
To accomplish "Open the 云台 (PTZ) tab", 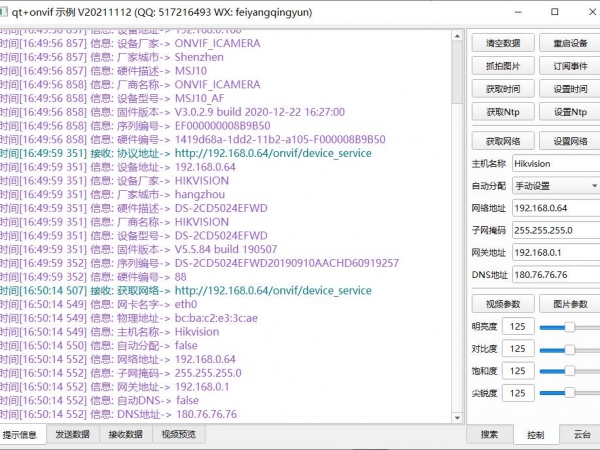I will (x=581, y=435).
